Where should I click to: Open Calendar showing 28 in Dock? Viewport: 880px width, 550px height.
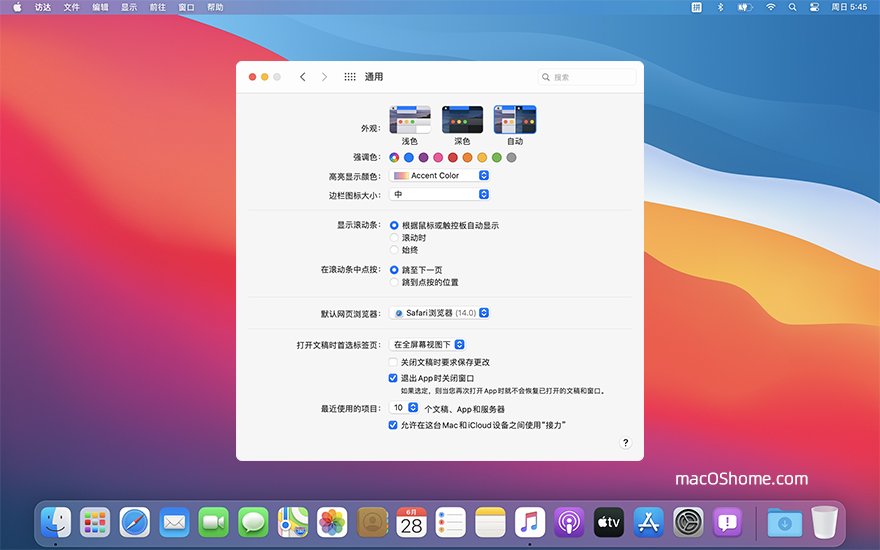coord(411,522)
